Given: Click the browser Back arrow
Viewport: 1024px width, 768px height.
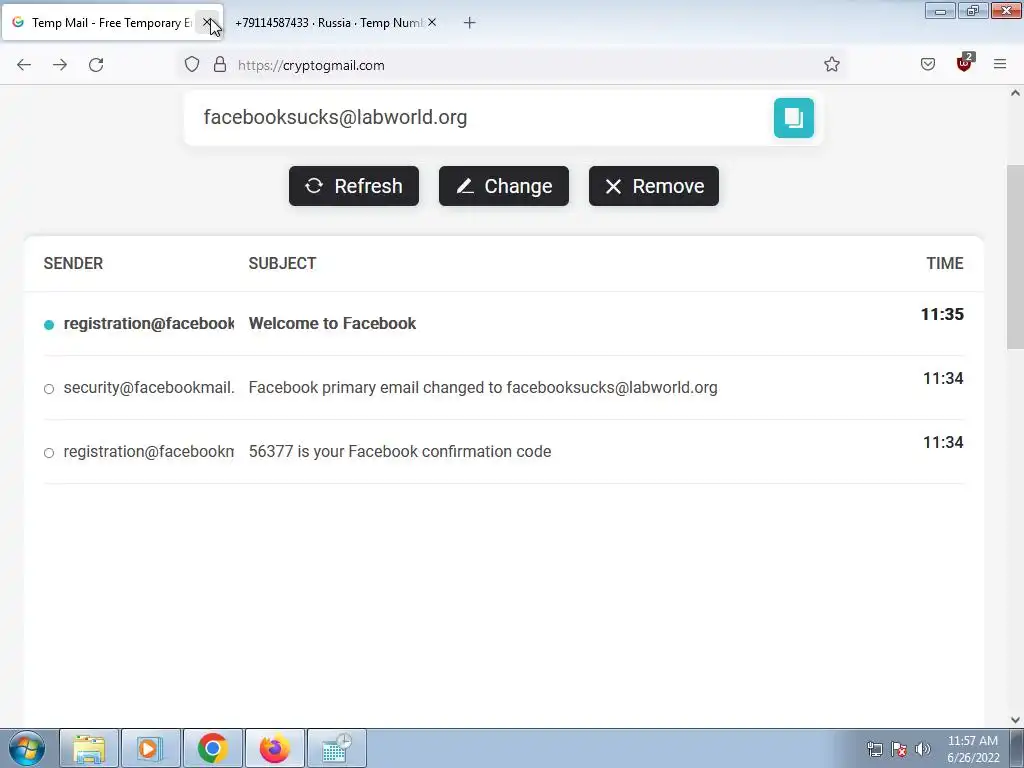Looking at the screenshot, I should (24, 65).
